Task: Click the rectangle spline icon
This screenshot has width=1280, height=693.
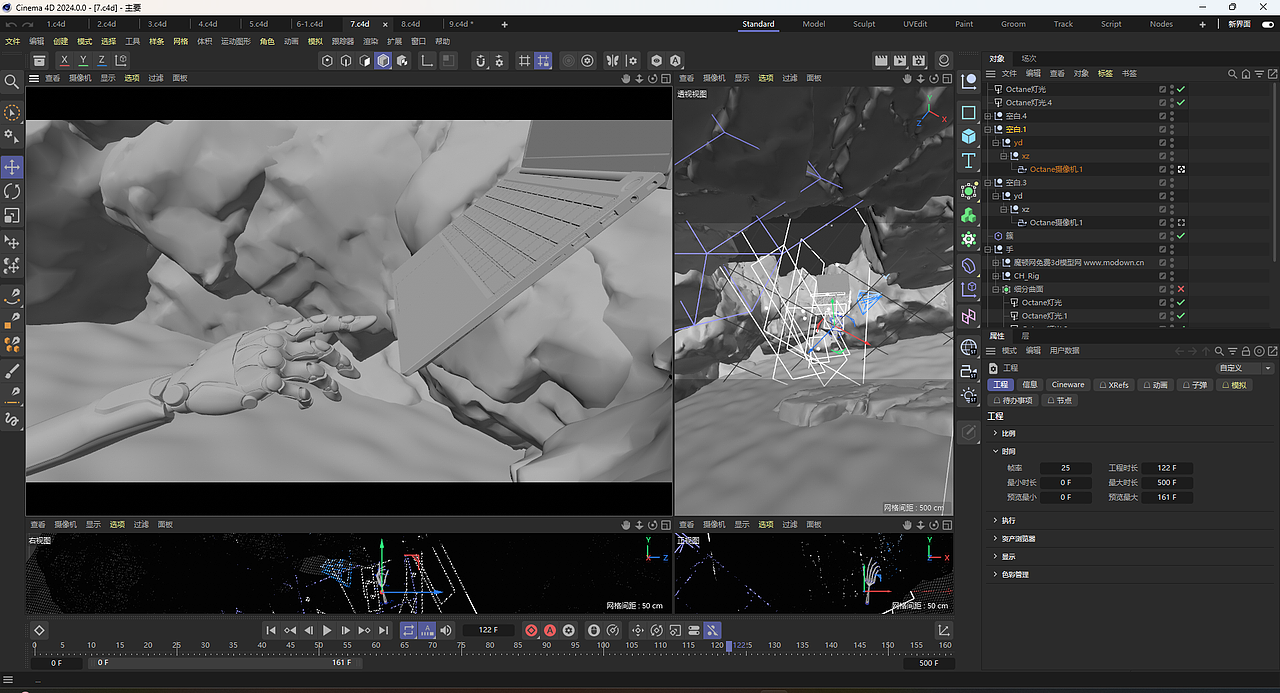Action: [x=968, y=112]
